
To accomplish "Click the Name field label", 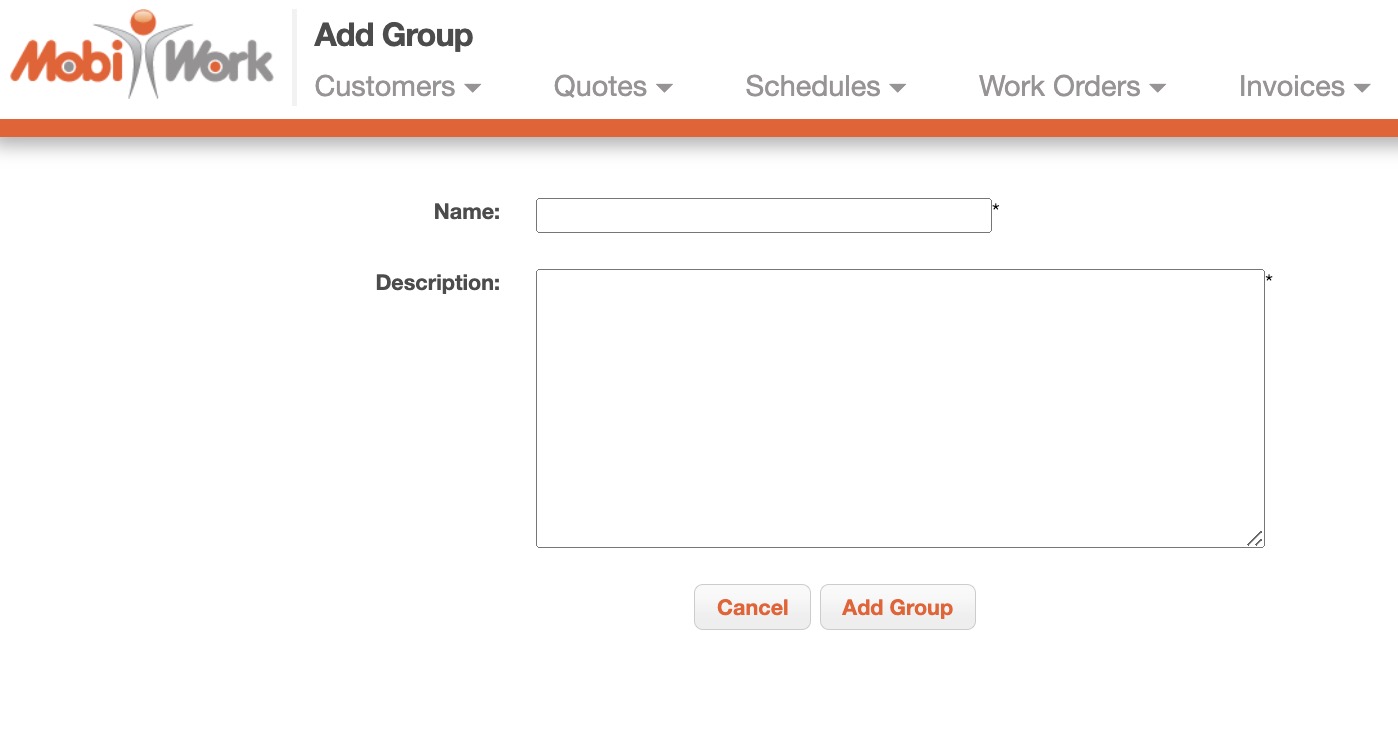I will (x=466, y=212).
